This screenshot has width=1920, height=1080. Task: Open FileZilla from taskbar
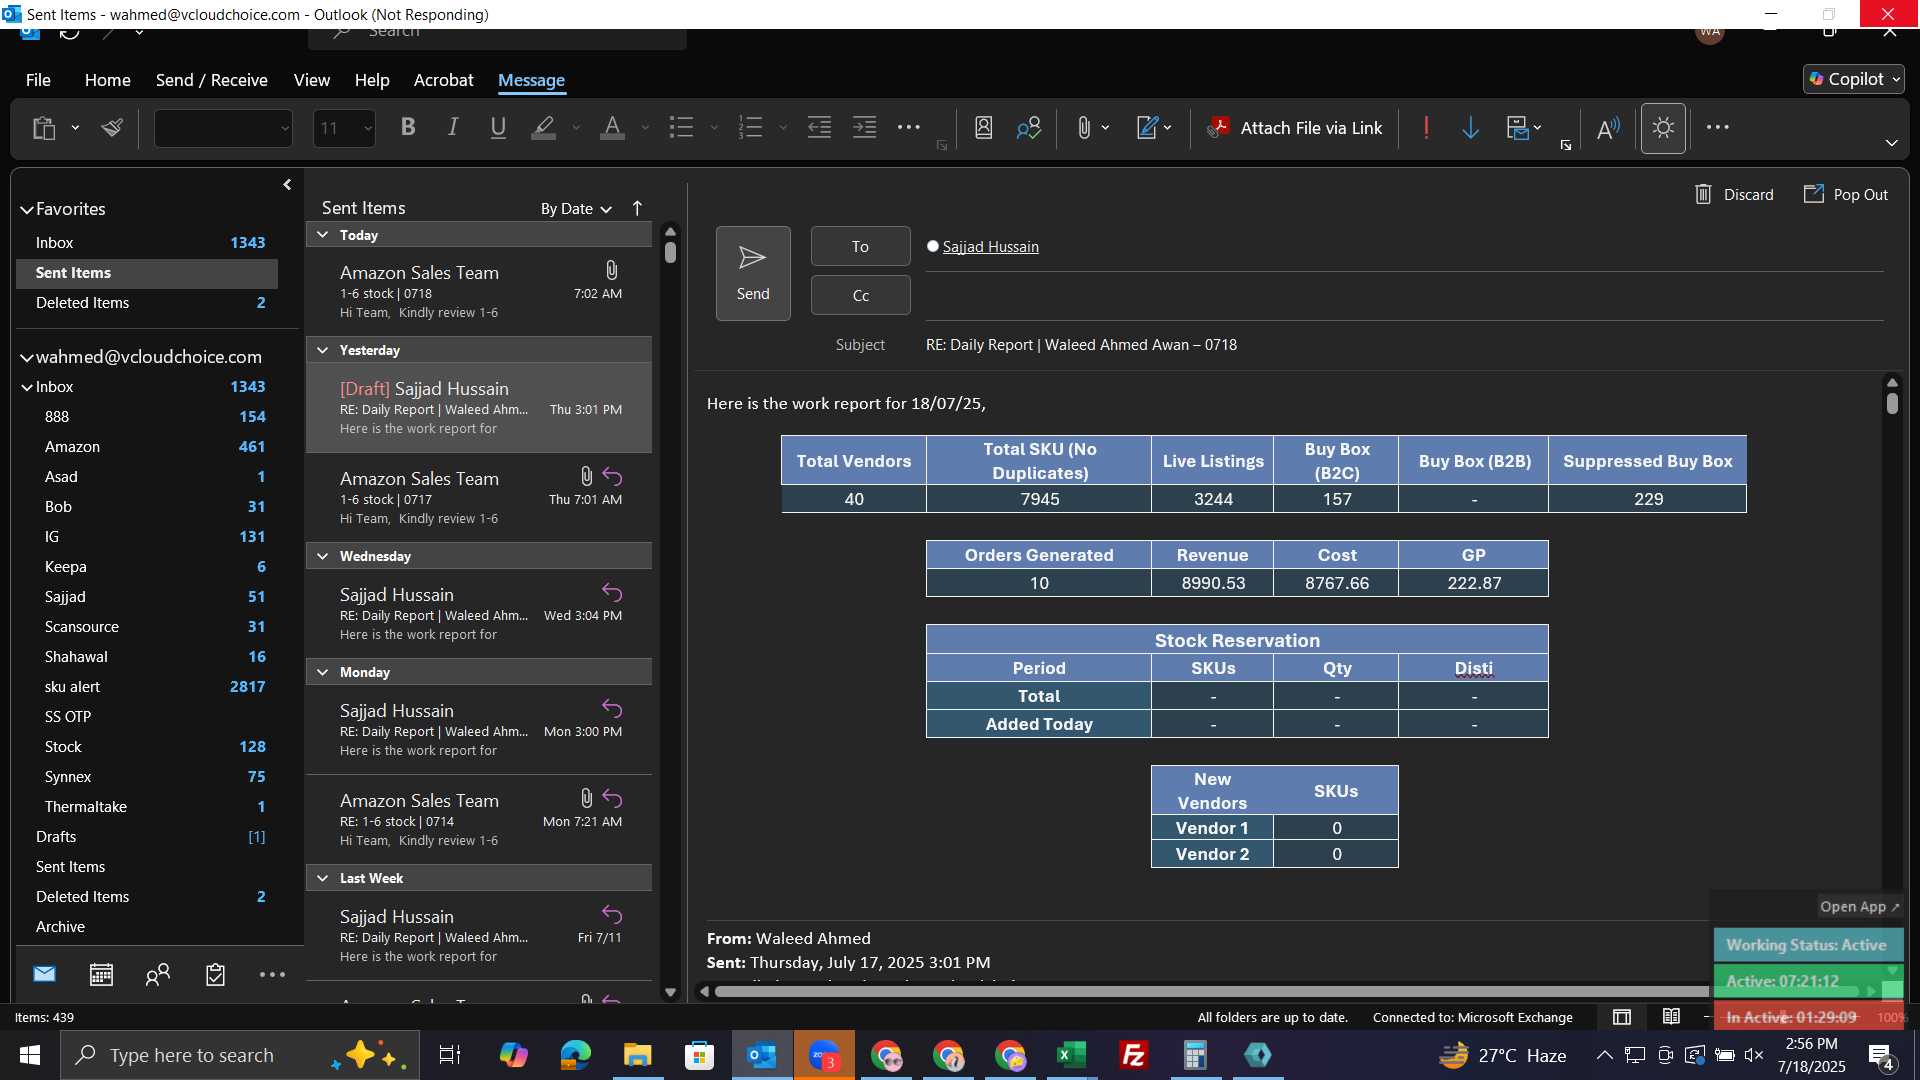(1134, 1055)
